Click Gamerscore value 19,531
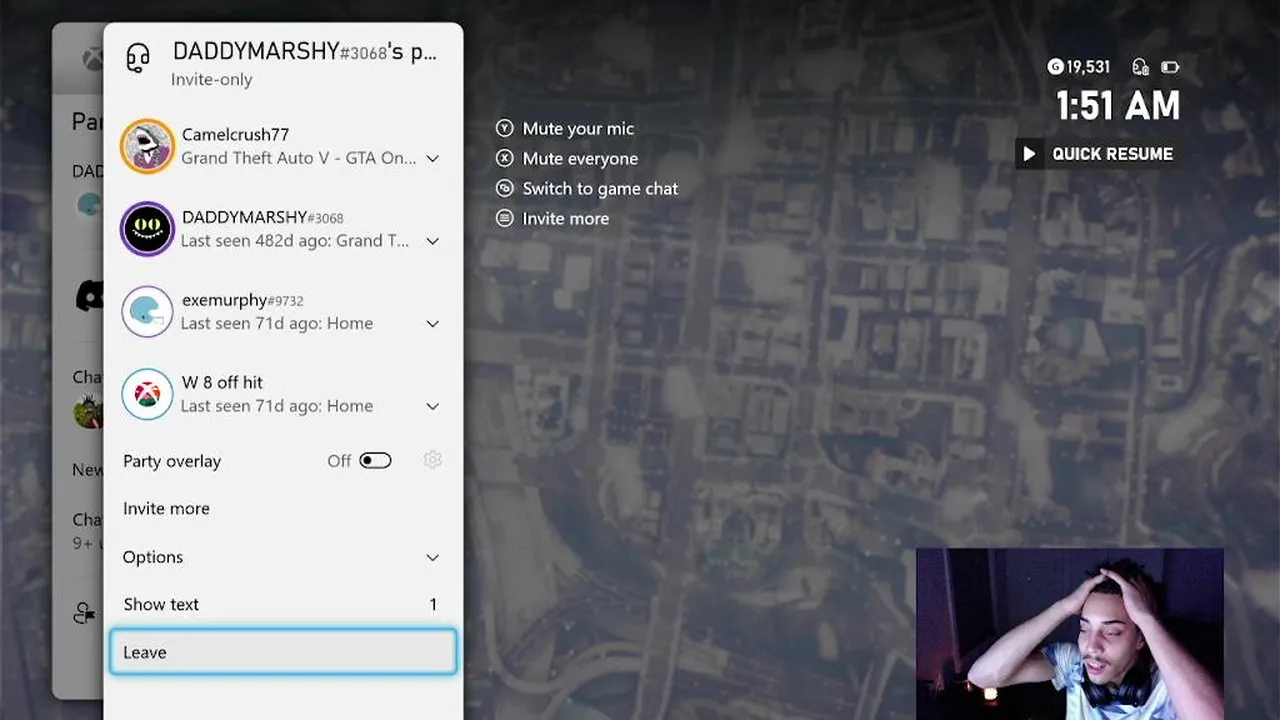Image resolution: width=1280 pixels, height=720 pixels. coord(1088,67)
